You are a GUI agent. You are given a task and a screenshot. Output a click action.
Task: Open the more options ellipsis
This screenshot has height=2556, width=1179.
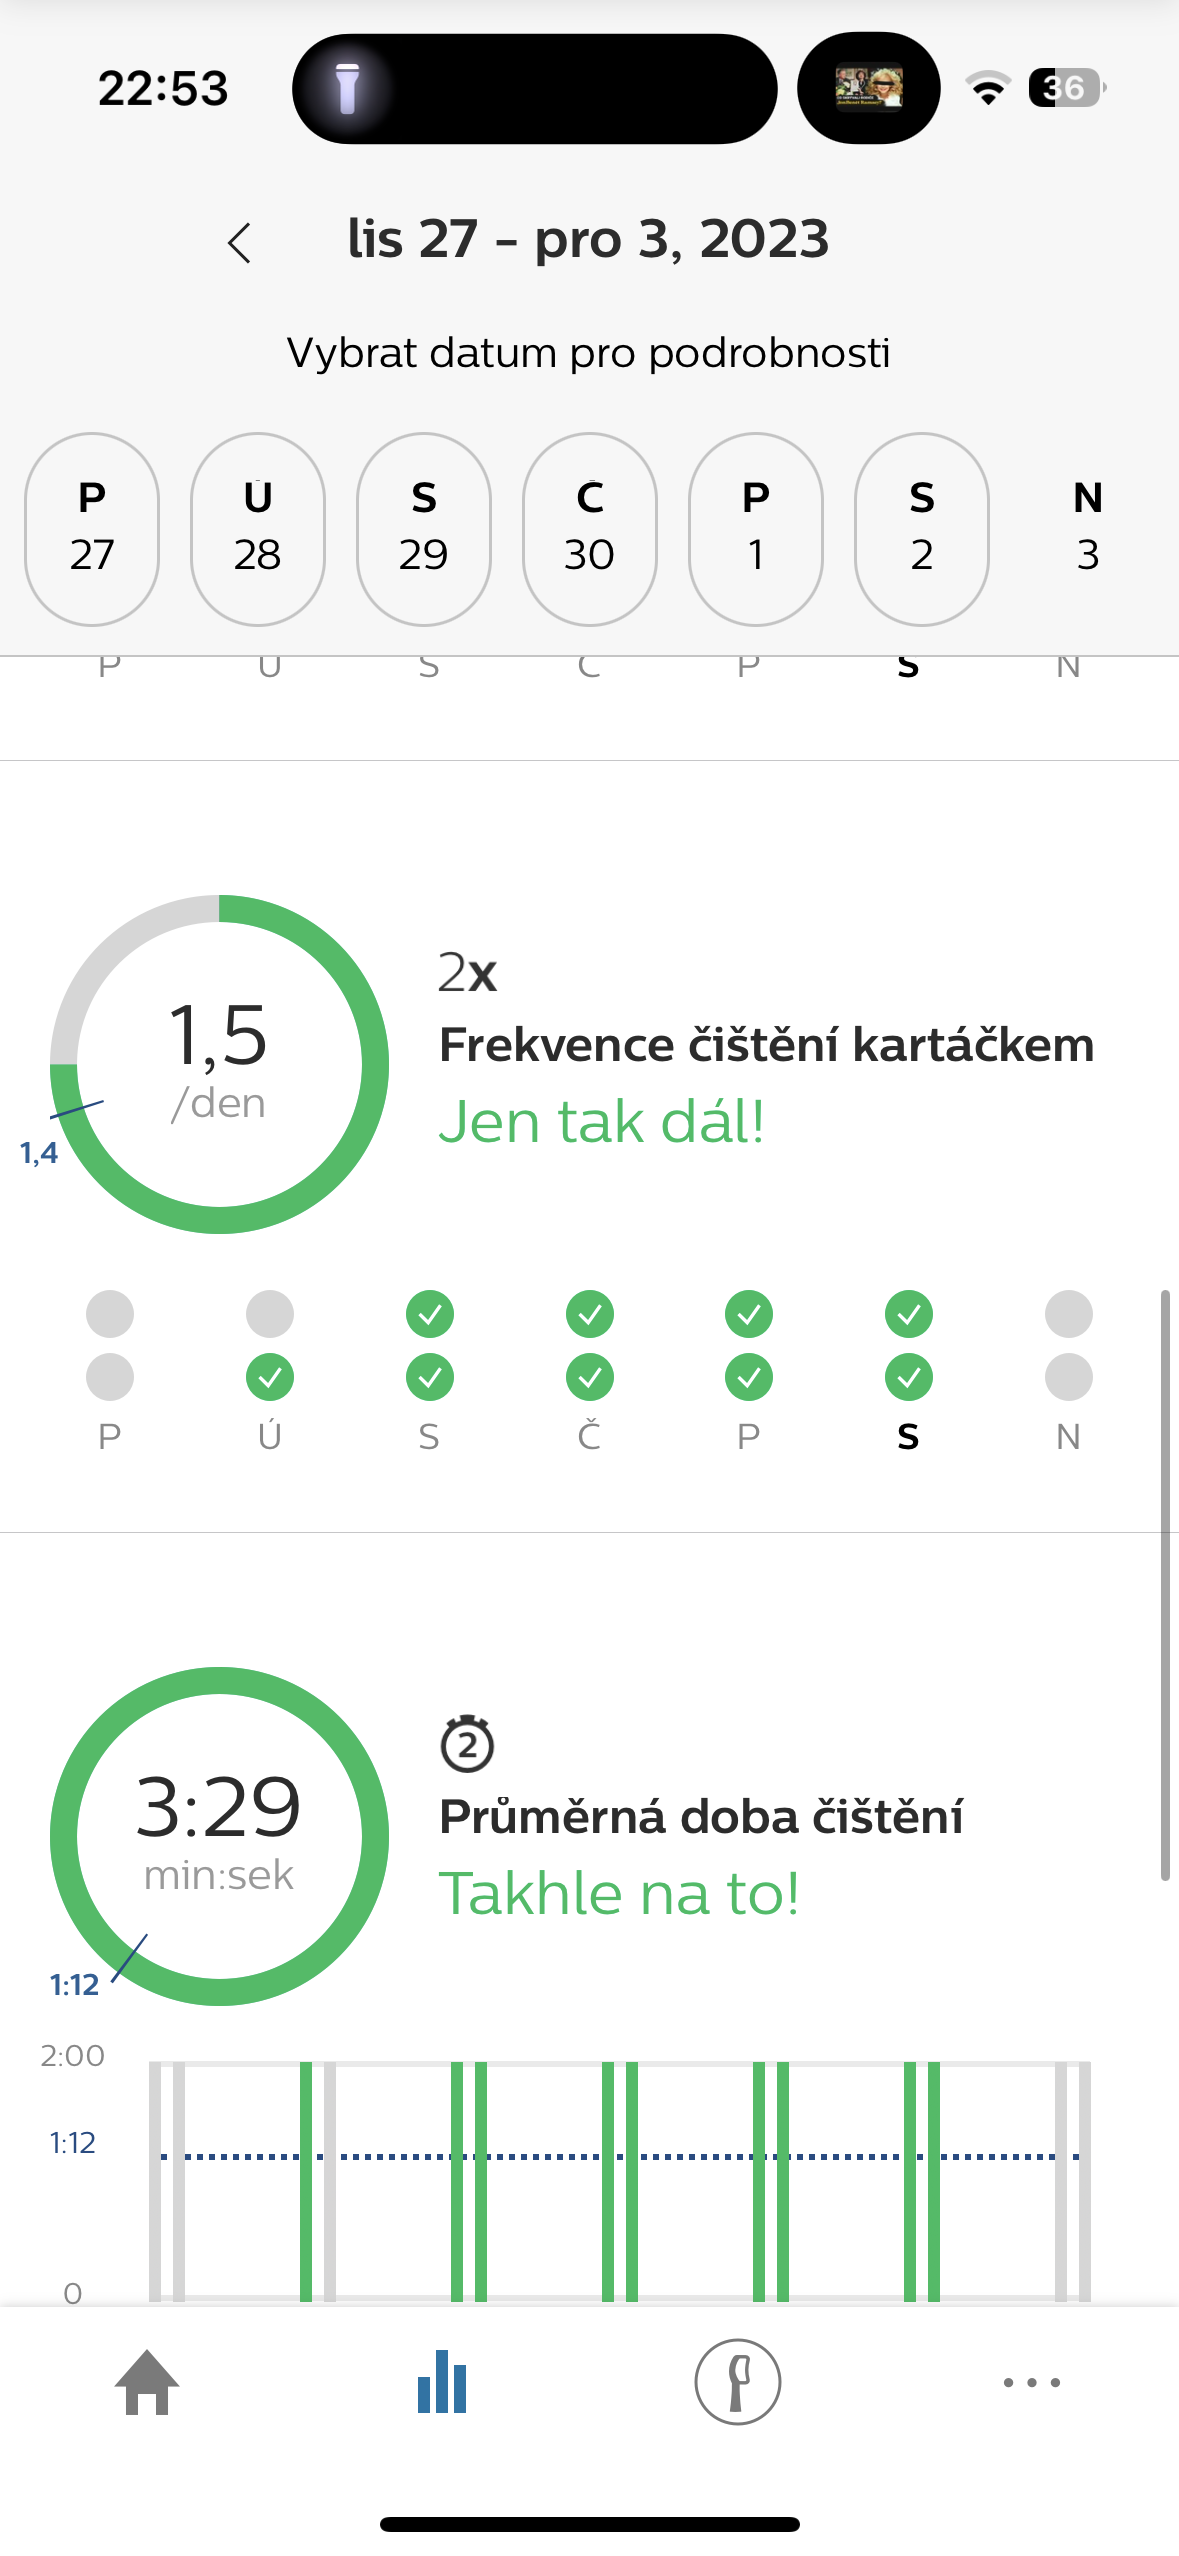point(1031,2382)
